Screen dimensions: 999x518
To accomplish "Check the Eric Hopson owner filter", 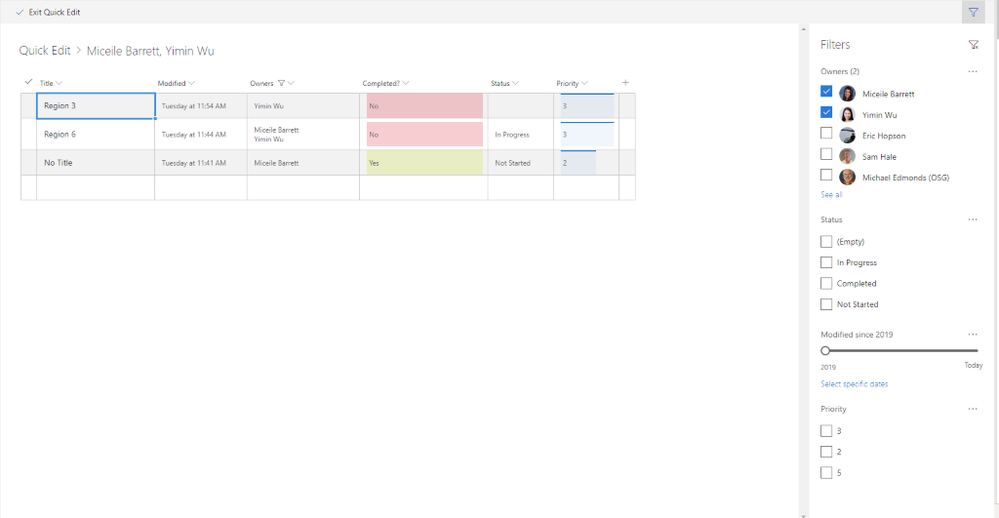I will pyautogui.click(x=826, y=133).
